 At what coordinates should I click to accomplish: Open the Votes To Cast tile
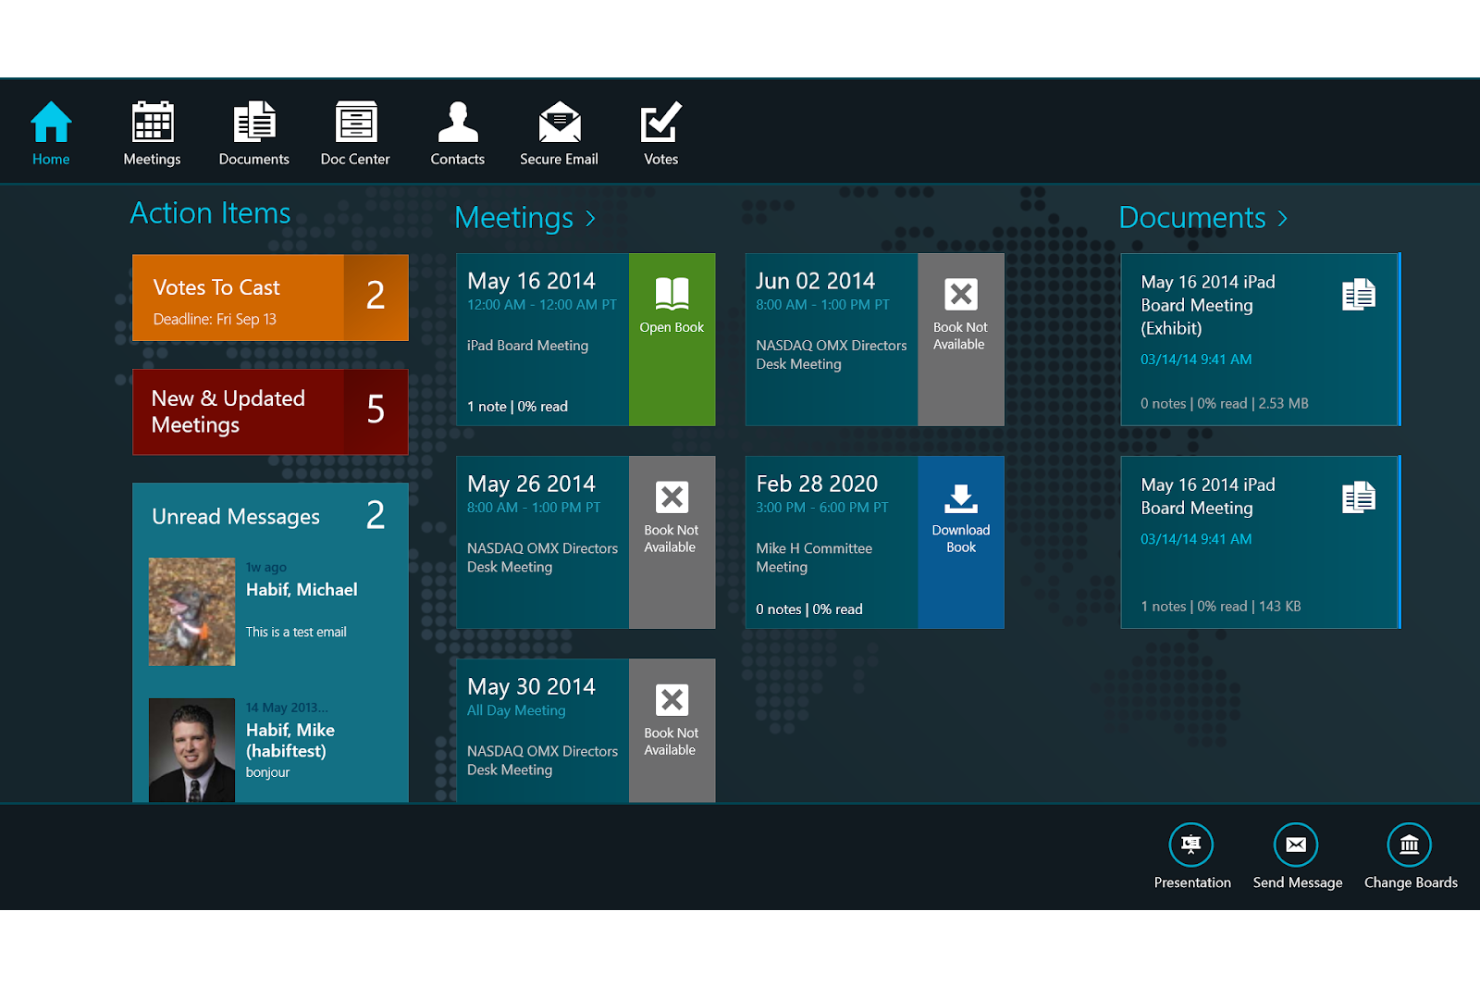[270, 297]
